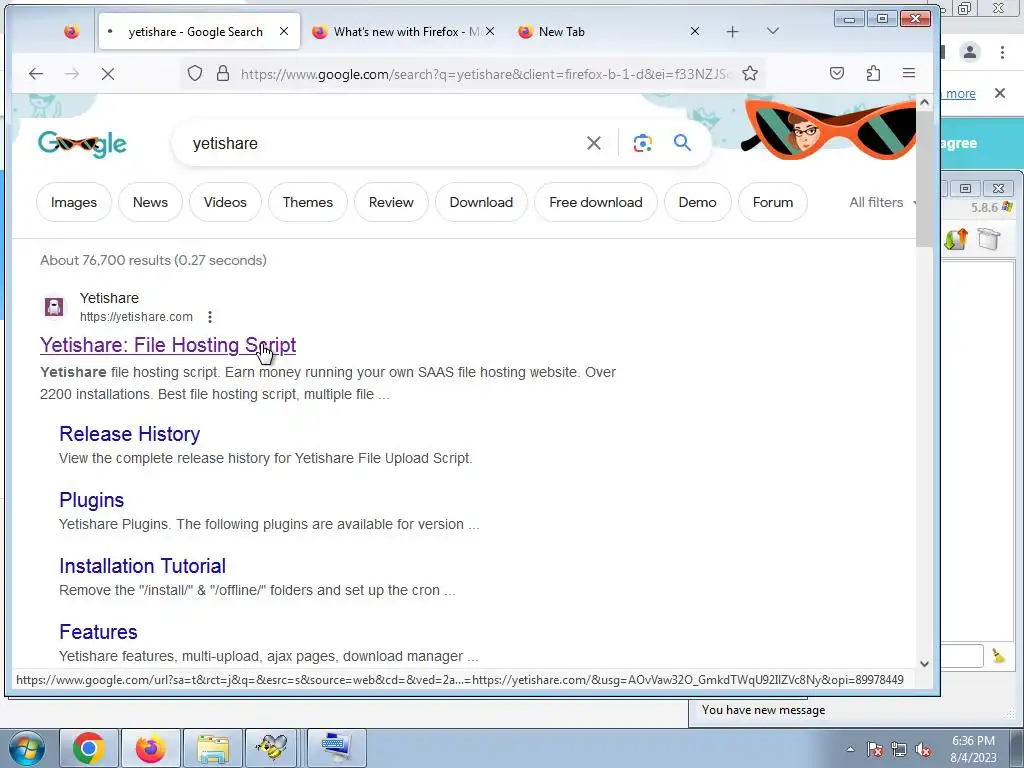This screenshot has height=768, width=1024.
Task: Open the computer keyboard taskbar icon
Action: coord(337,748)
